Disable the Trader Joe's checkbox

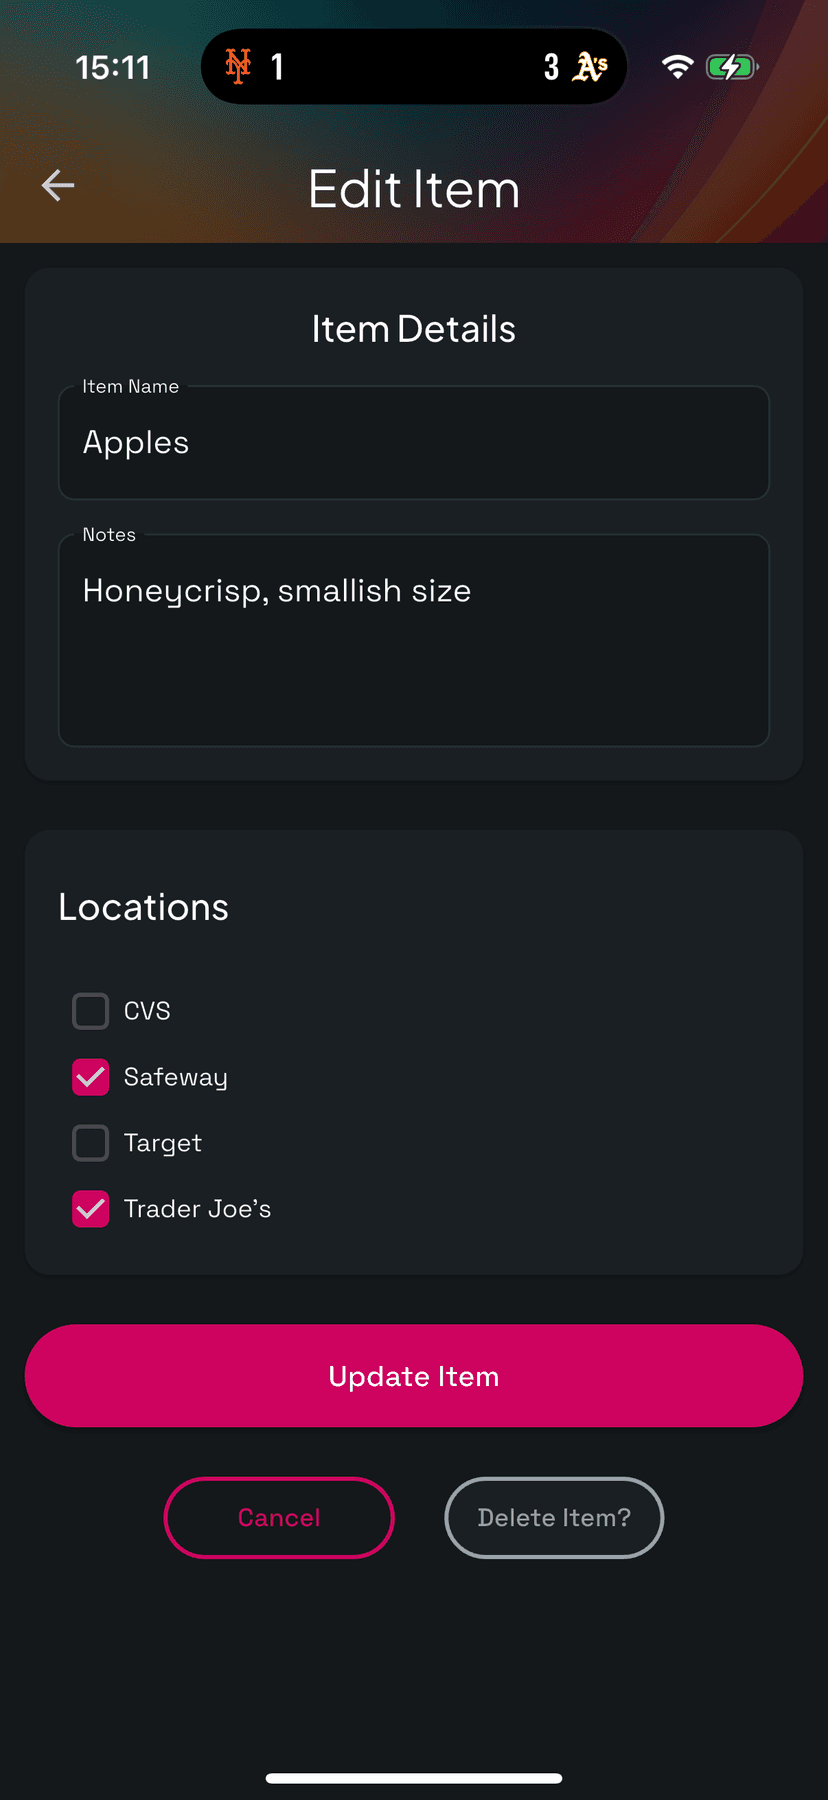tap(90, 1209)
